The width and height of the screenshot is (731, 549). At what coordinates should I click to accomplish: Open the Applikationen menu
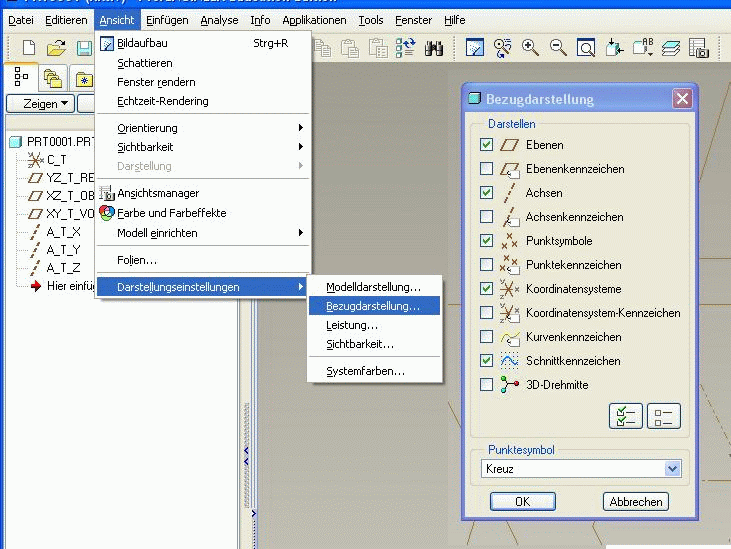coord(314,20)
